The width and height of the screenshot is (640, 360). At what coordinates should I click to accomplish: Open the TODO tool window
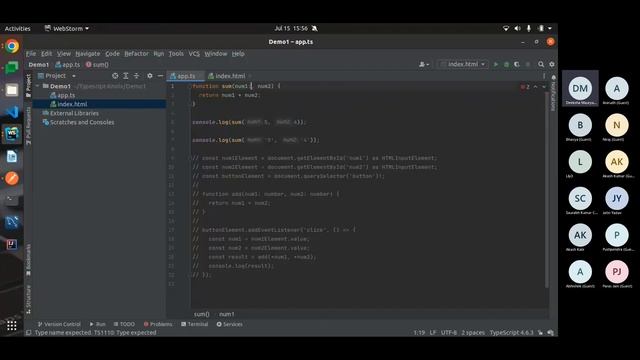124,324
